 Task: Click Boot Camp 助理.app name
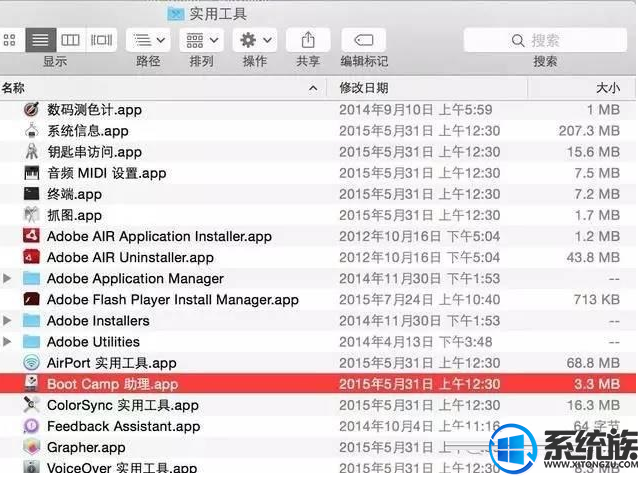pos(113,384)
